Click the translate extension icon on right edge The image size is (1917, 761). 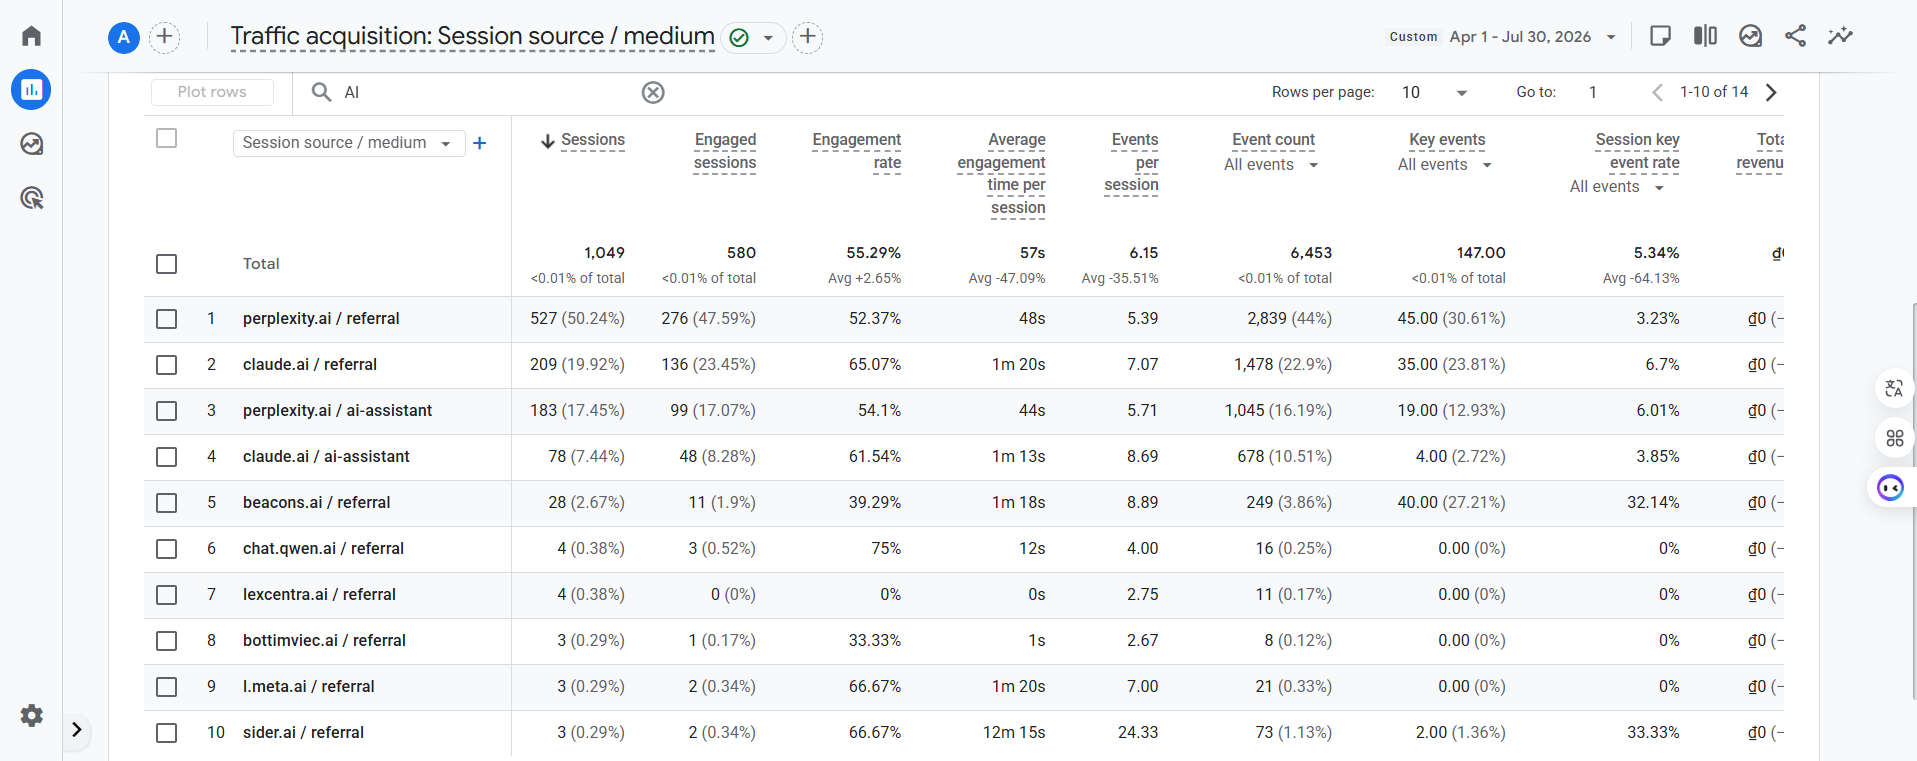click(1894, 389)
